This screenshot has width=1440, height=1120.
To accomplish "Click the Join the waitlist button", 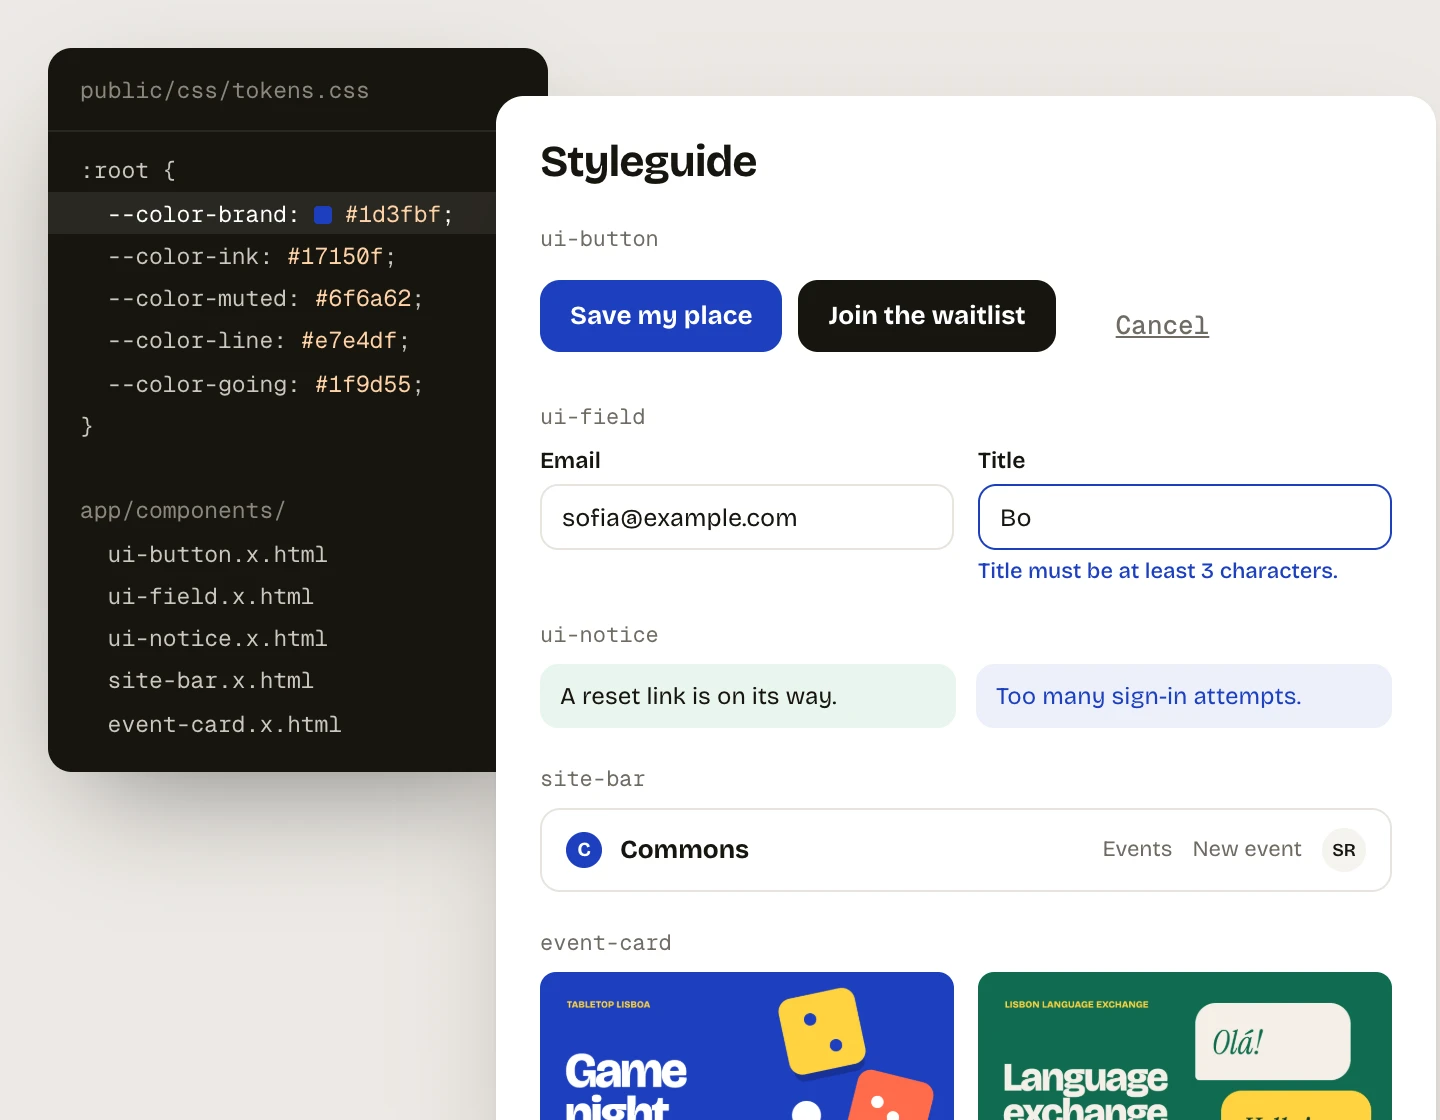I will click(x=927, y=316).
